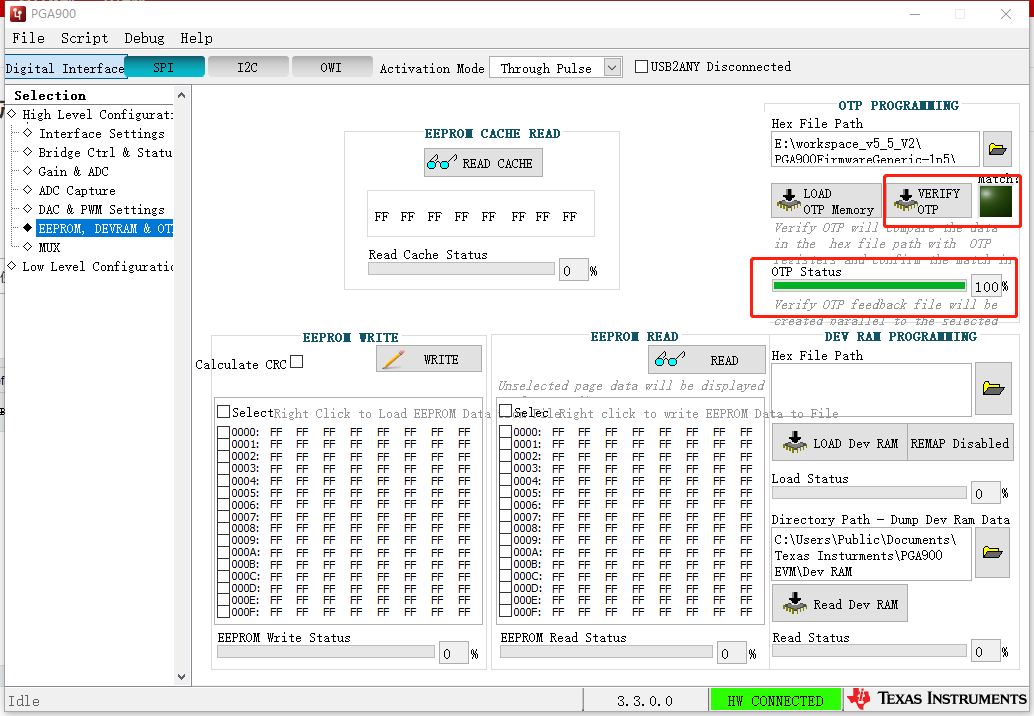Click the EEPROM Read Status progress bar
The width and height of the screenshot is (1034, 716).
click(607, 652)
